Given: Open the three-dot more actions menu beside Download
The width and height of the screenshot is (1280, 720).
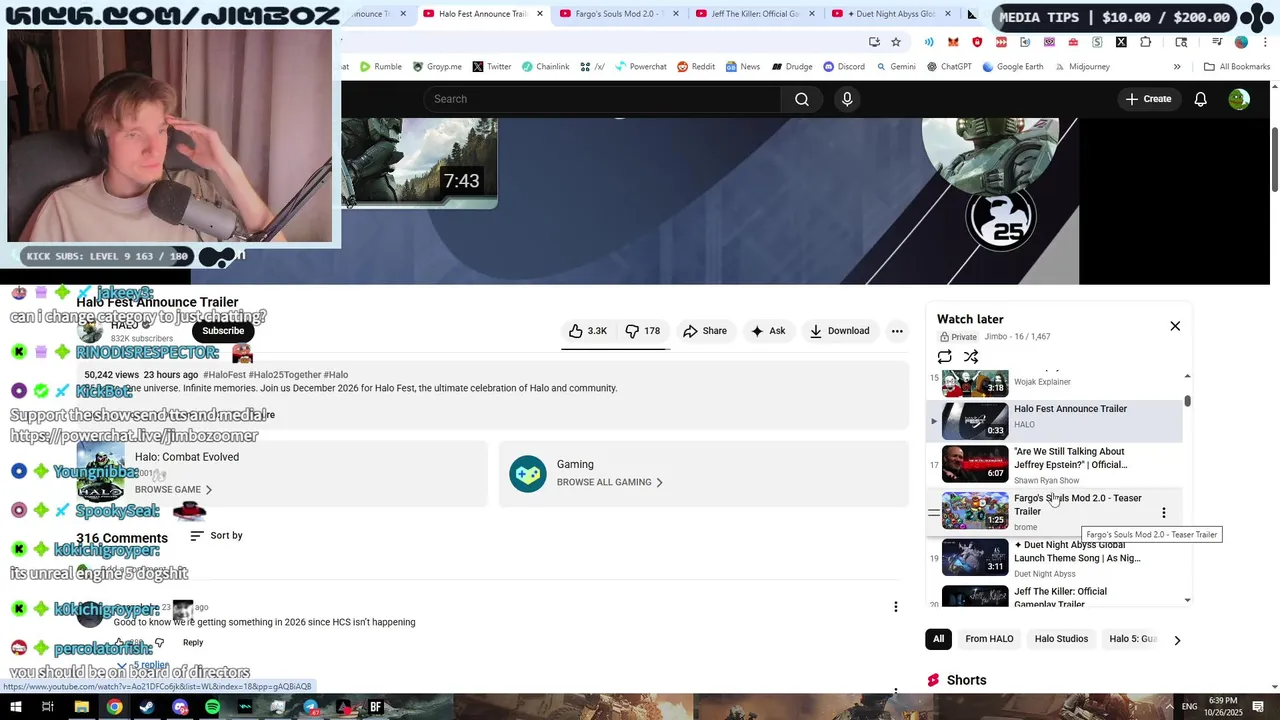Looking at the screenshot, I should [897, 331].
